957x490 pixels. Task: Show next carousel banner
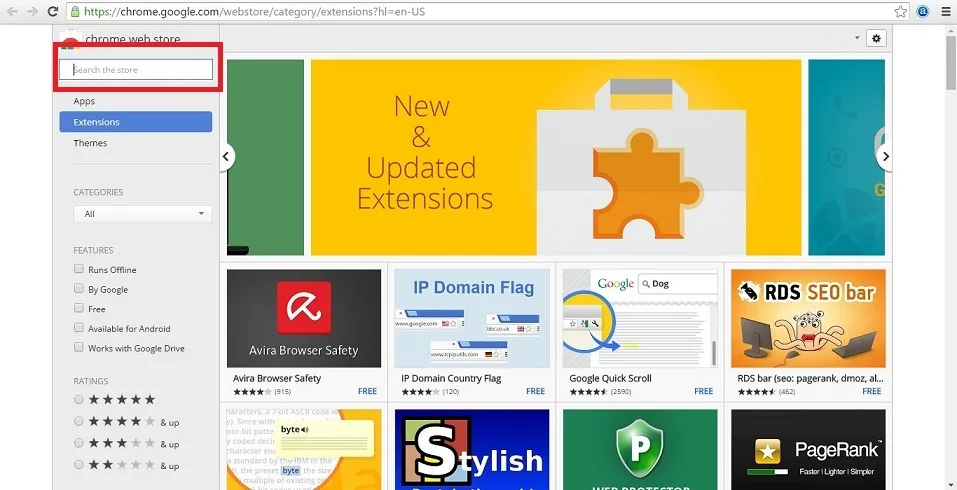click(x=884, y=157)
